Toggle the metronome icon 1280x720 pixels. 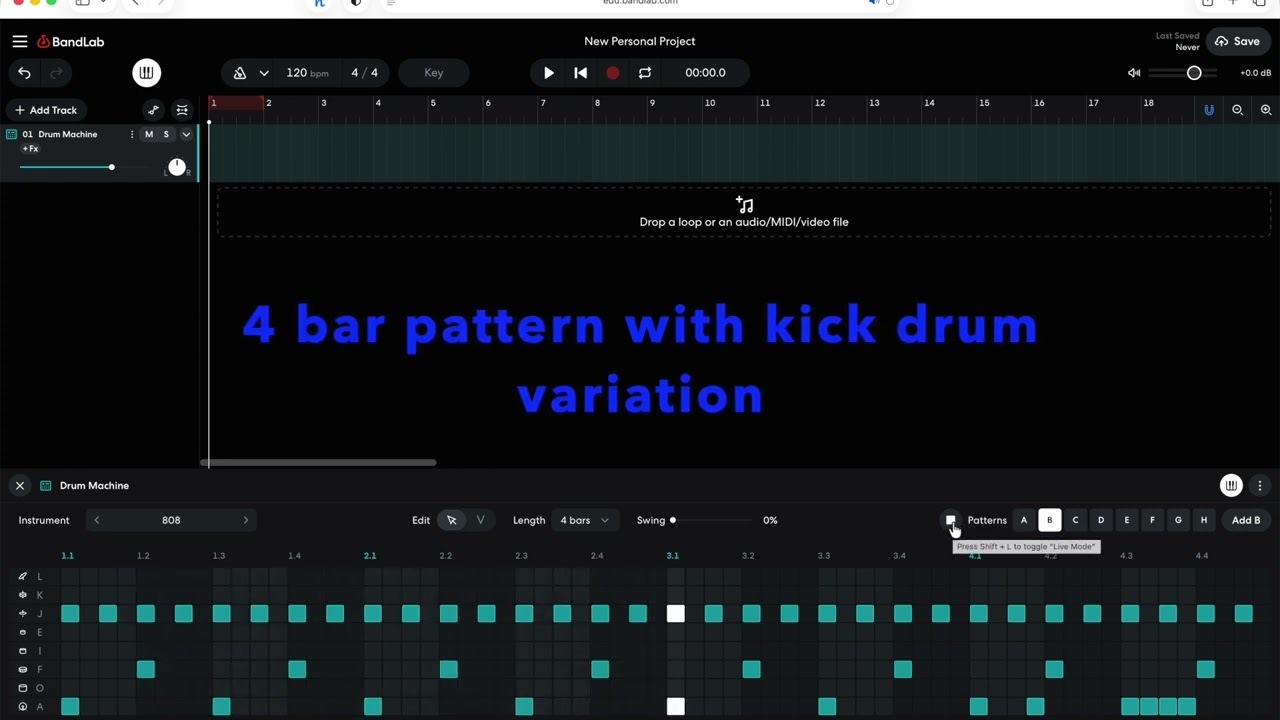(x=240, y=73)
